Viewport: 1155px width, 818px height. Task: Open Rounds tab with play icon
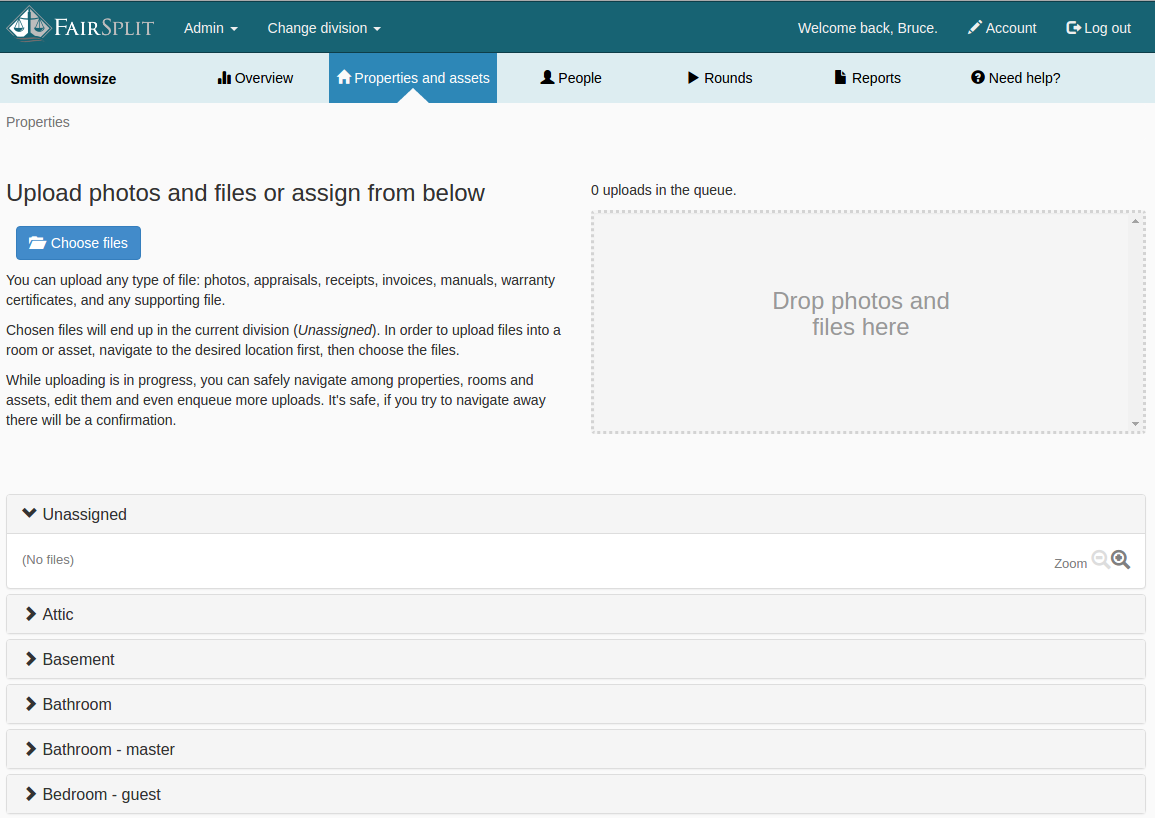coord(720,78)
